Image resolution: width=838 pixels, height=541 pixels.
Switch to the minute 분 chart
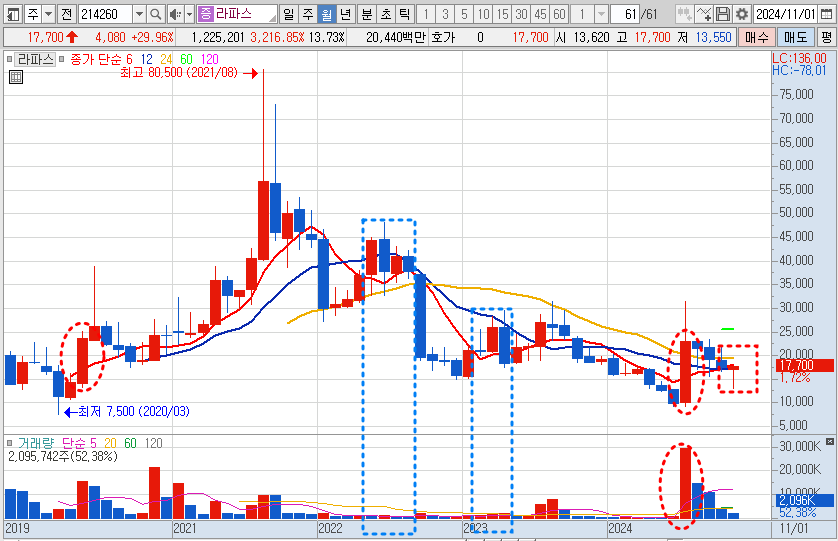[367, 14]
